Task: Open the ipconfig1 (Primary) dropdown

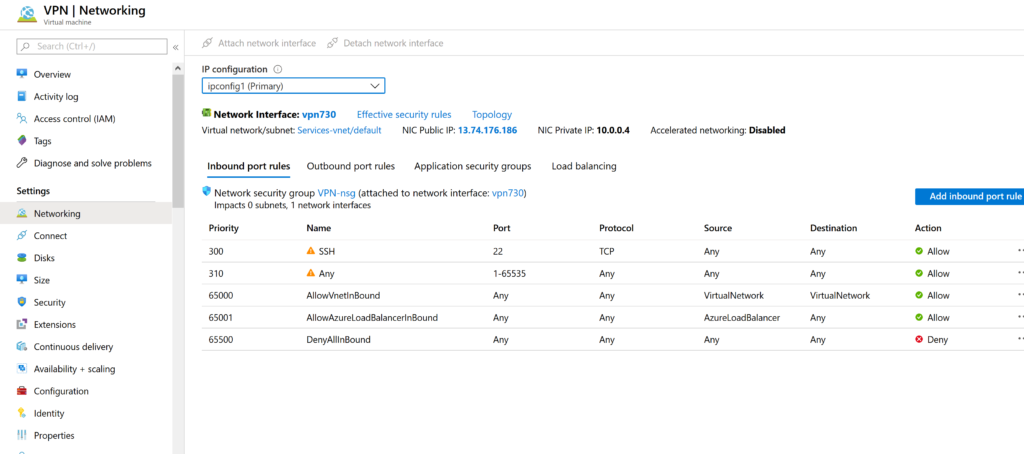Action: coord(293,86)
